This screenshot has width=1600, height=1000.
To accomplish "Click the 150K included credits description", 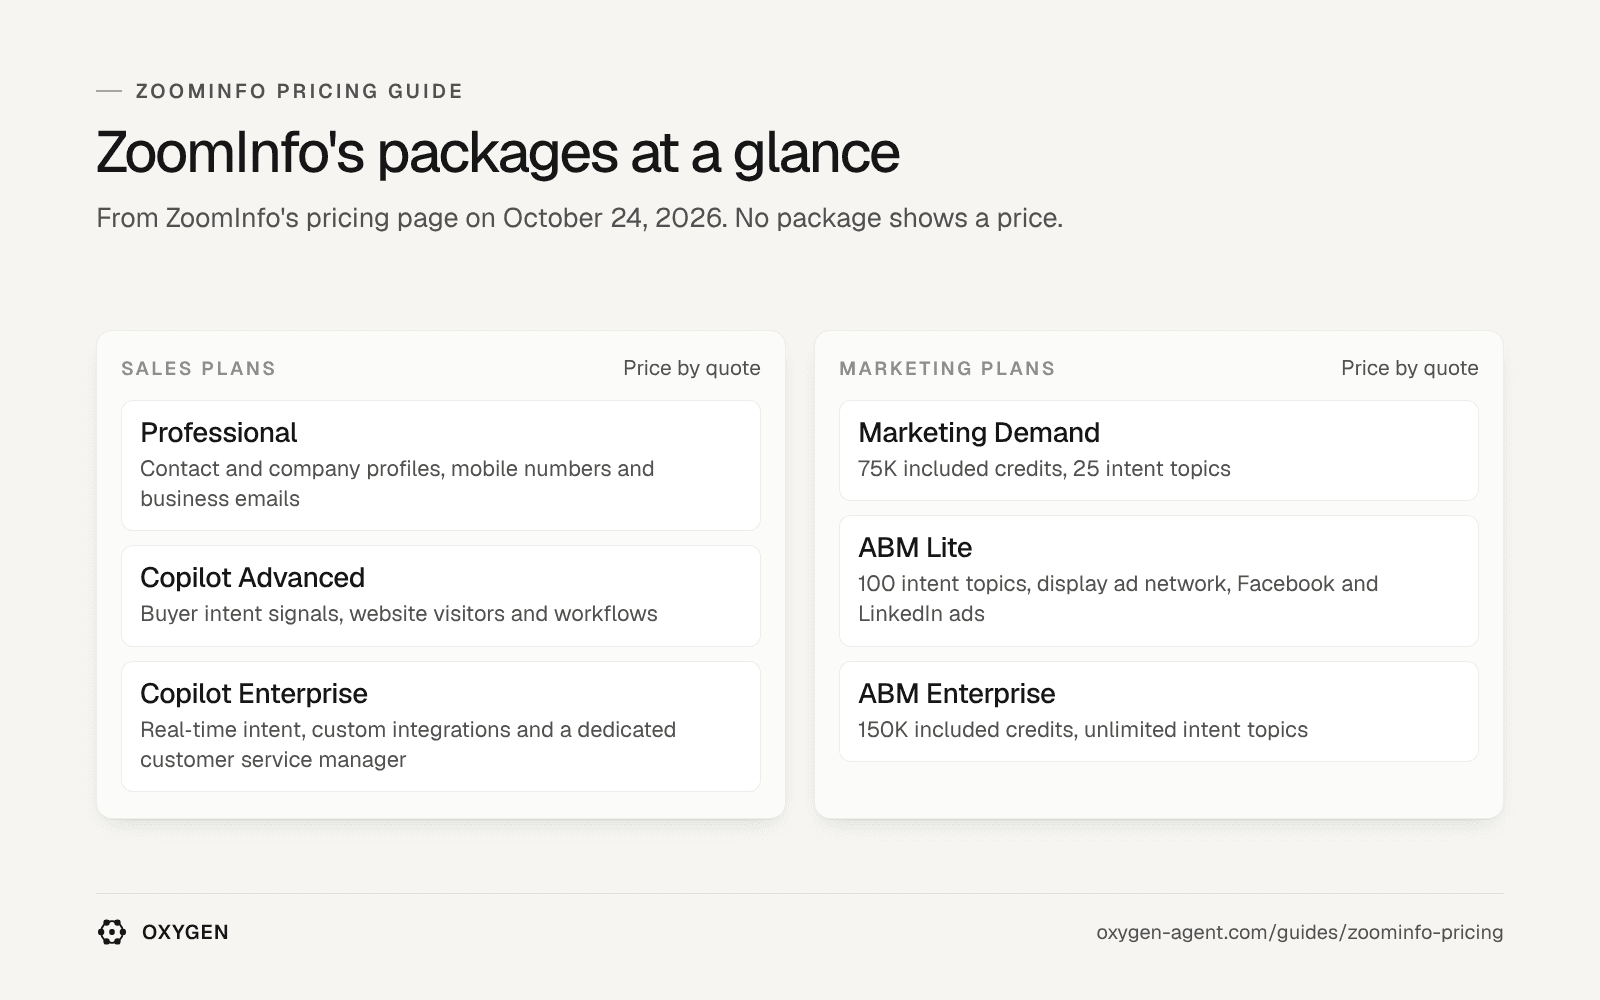I will point(1083,730).
